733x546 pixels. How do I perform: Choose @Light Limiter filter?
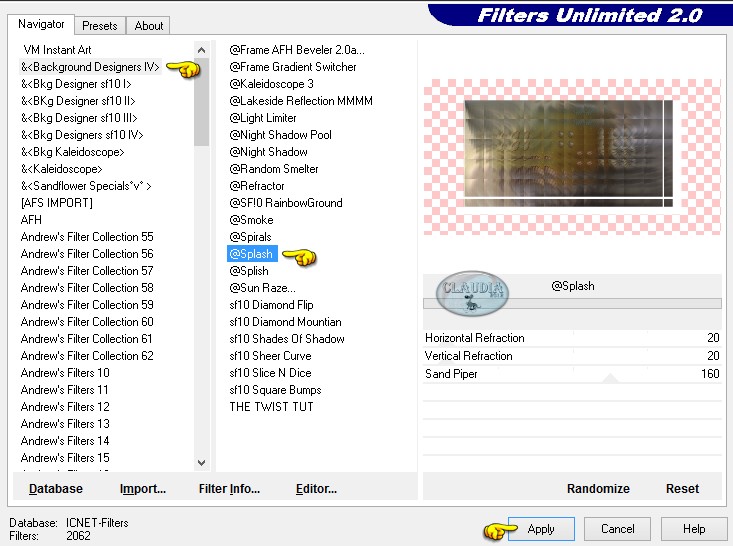(263, 118)
